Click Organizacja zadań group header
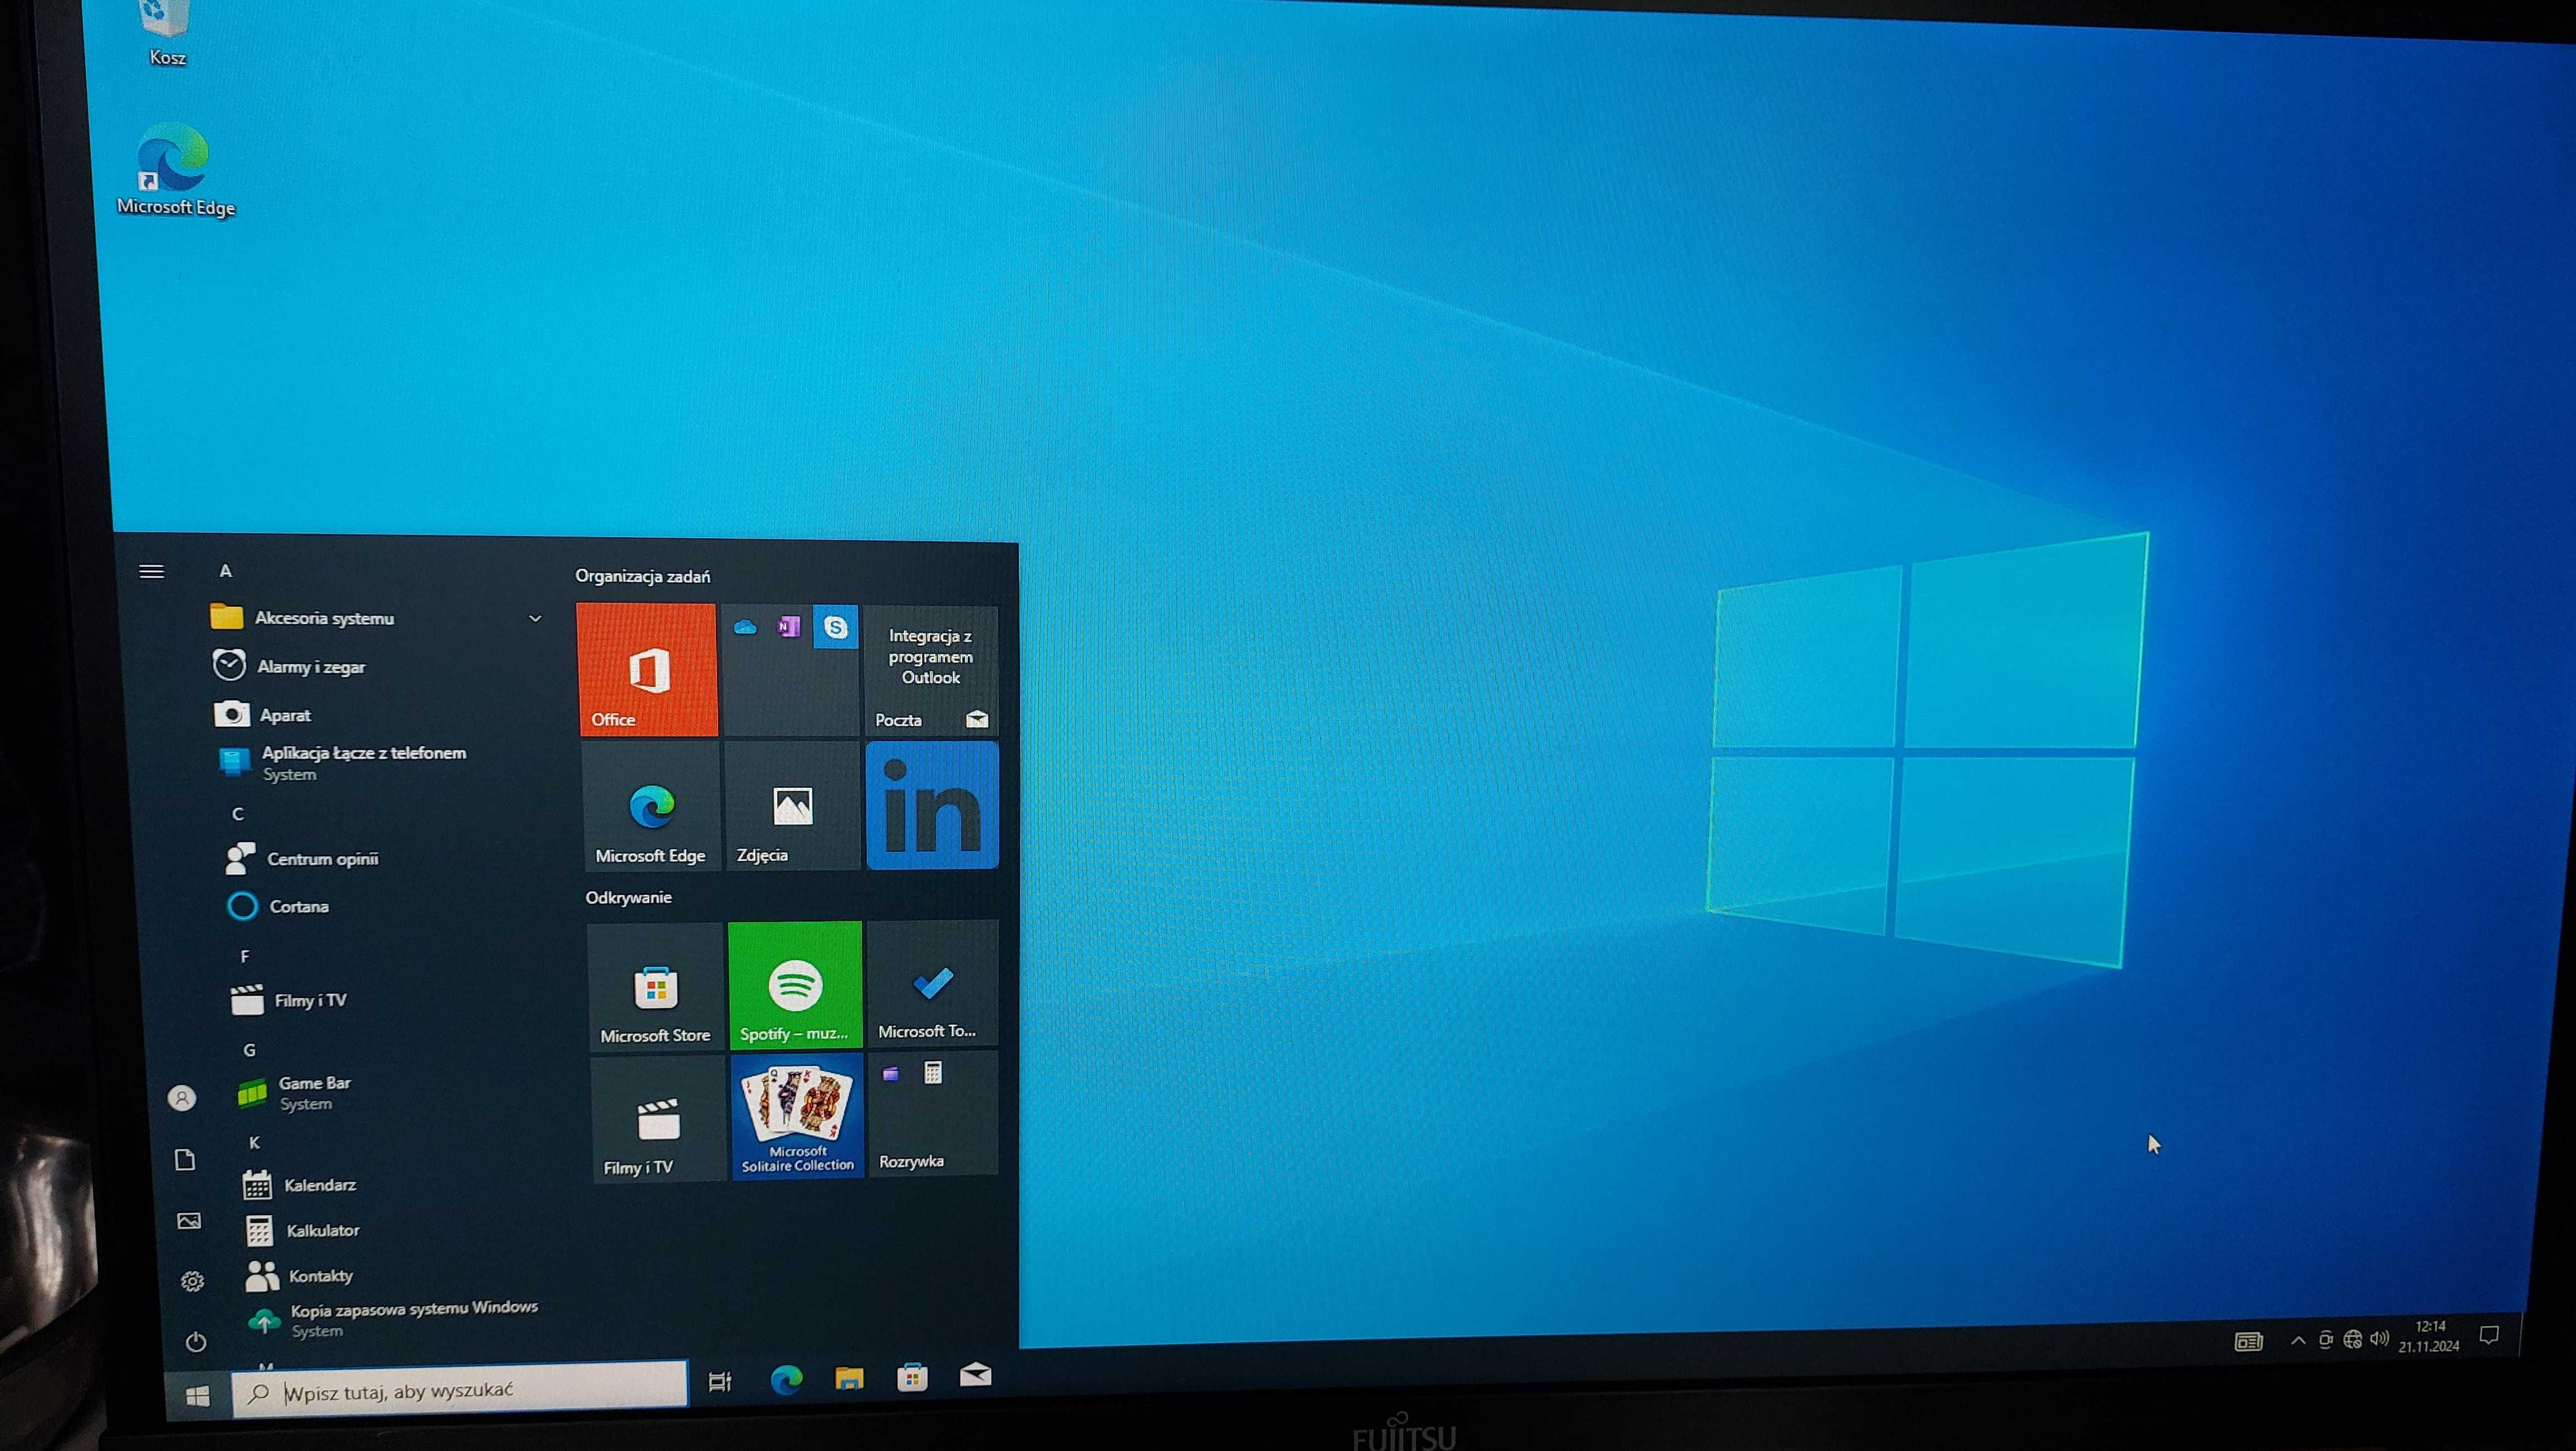 pos(643,576)
